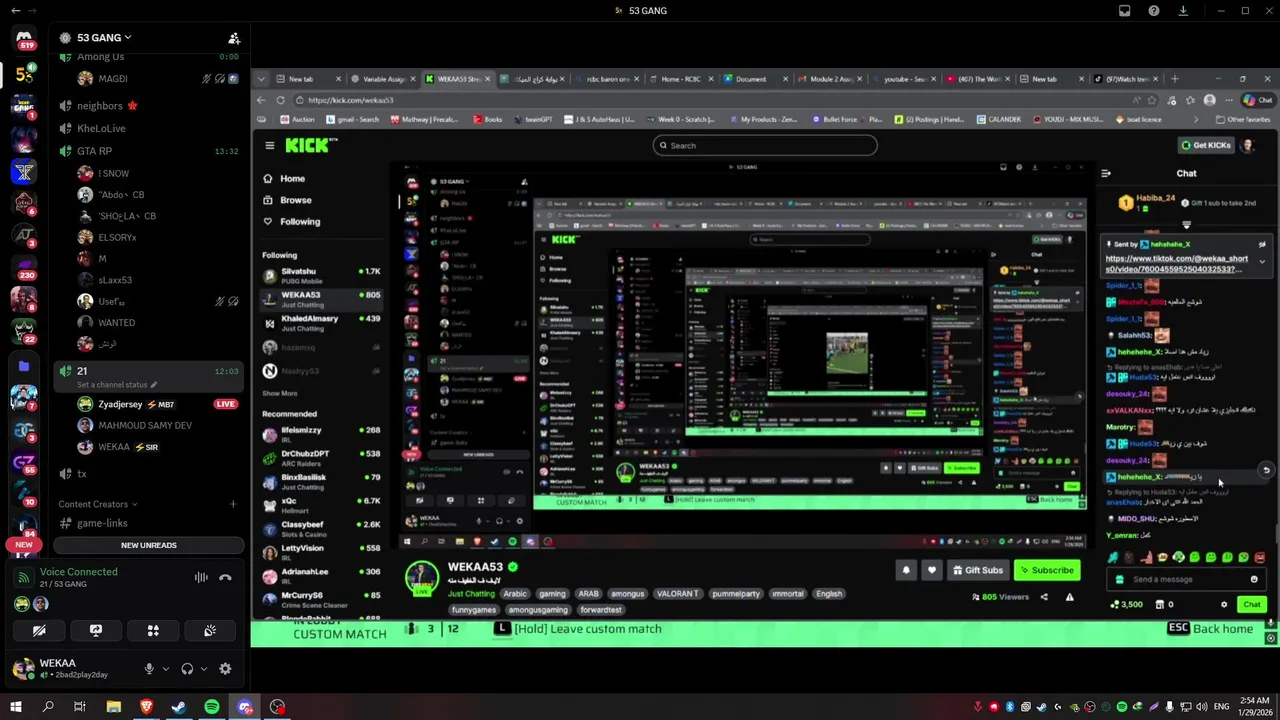Screen dimensions: 1280x720
Task: Click the Gift Subs button on Kick
Action: pos(978,570)
